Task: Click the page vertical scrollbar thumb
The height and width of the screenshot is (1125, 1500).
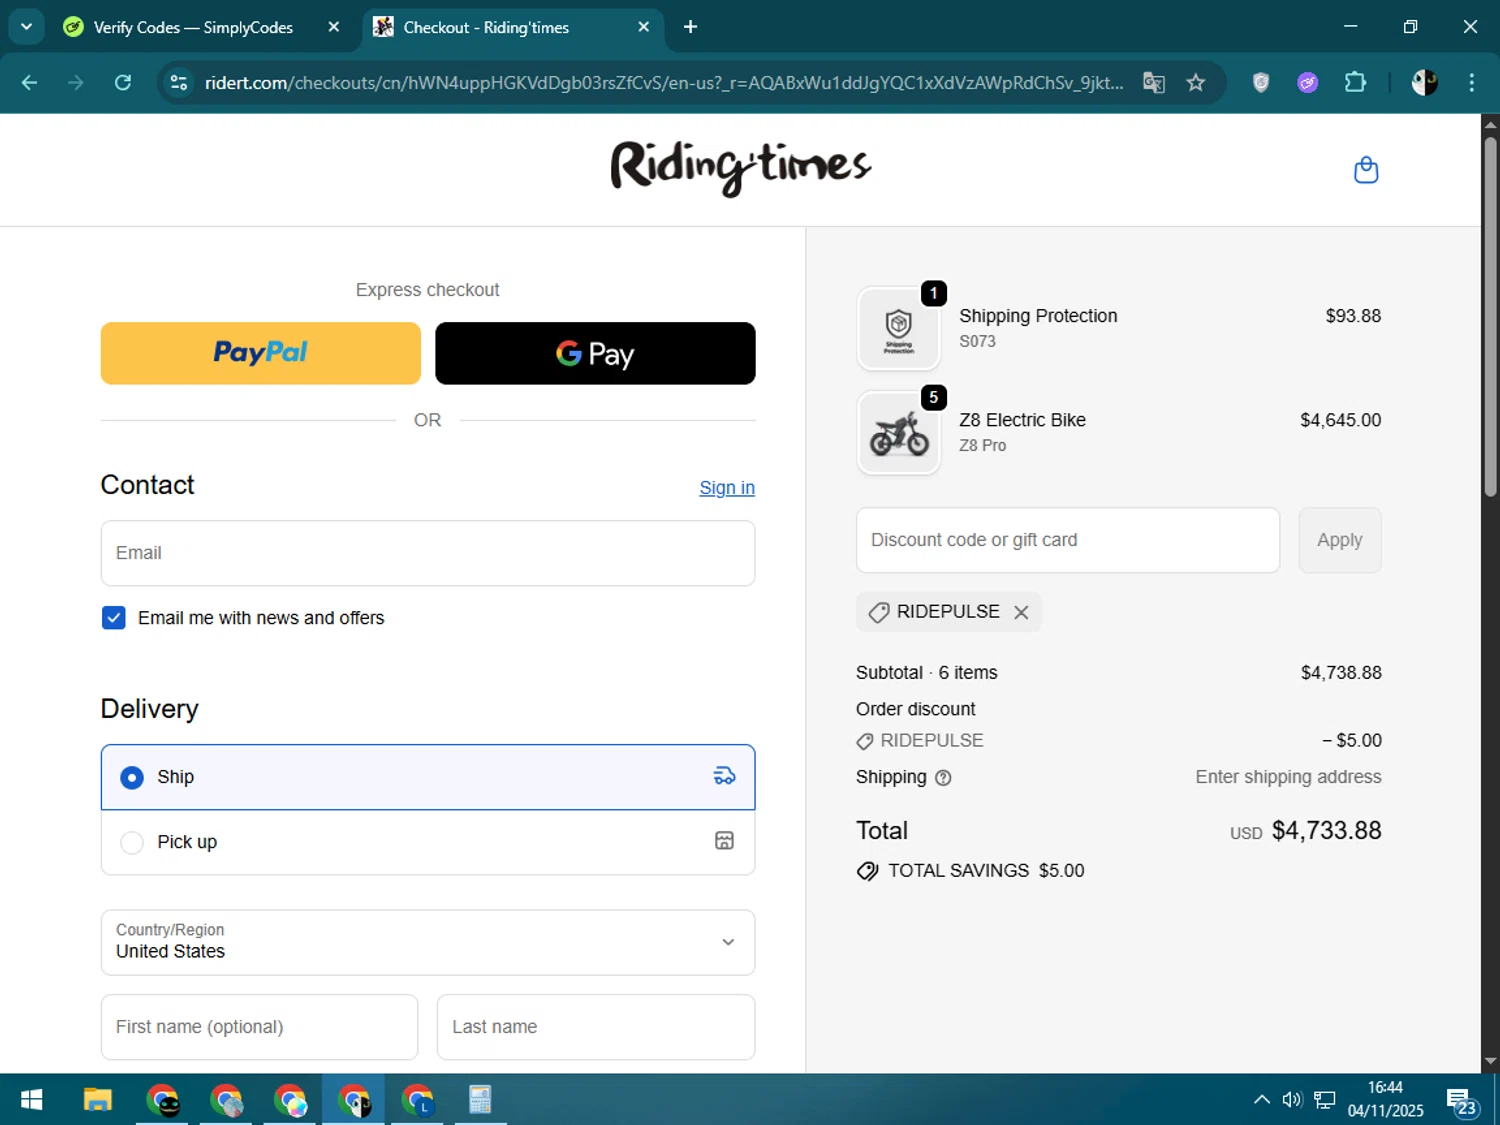Action: click(x=1490, y=316)
